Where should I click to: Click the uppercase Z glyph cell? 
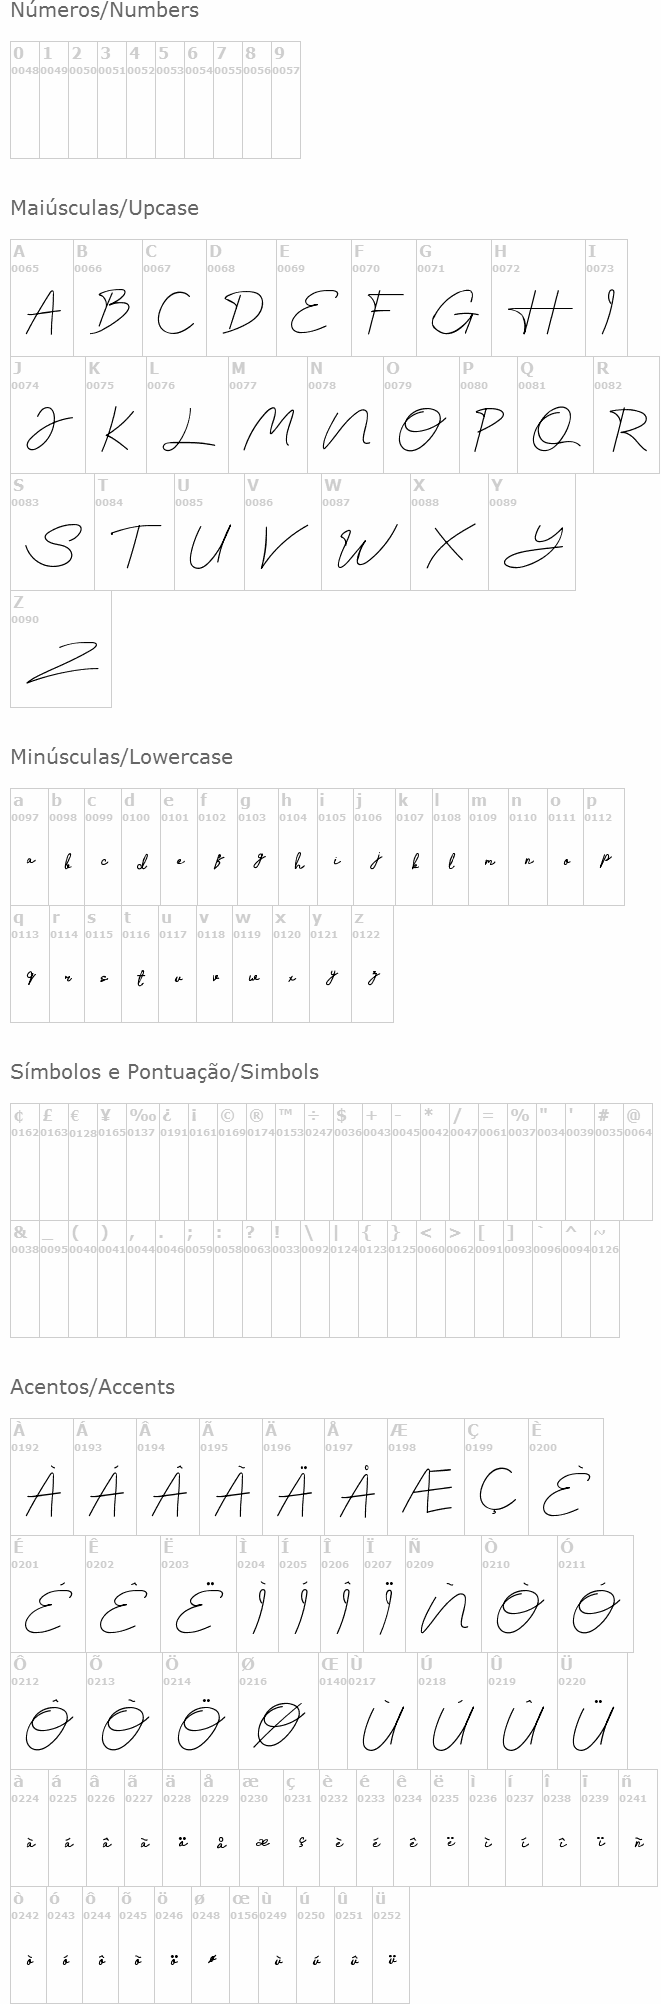(60, 650)
